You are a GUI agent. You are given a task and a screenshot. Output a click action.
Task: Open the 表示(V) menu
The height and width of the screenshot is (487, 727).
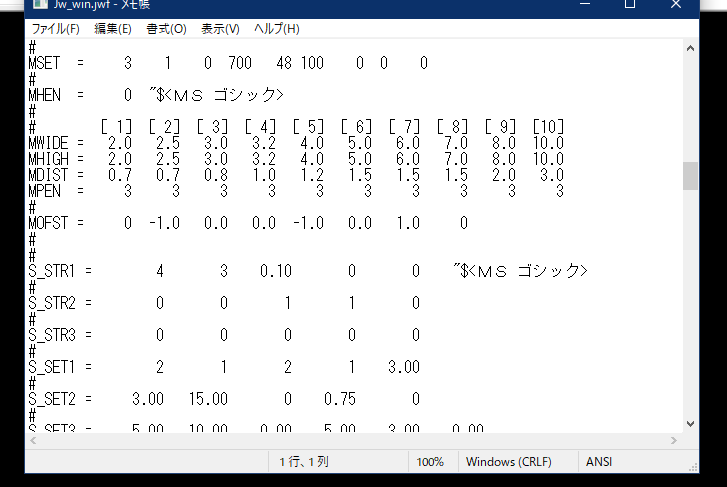[220, 29]
